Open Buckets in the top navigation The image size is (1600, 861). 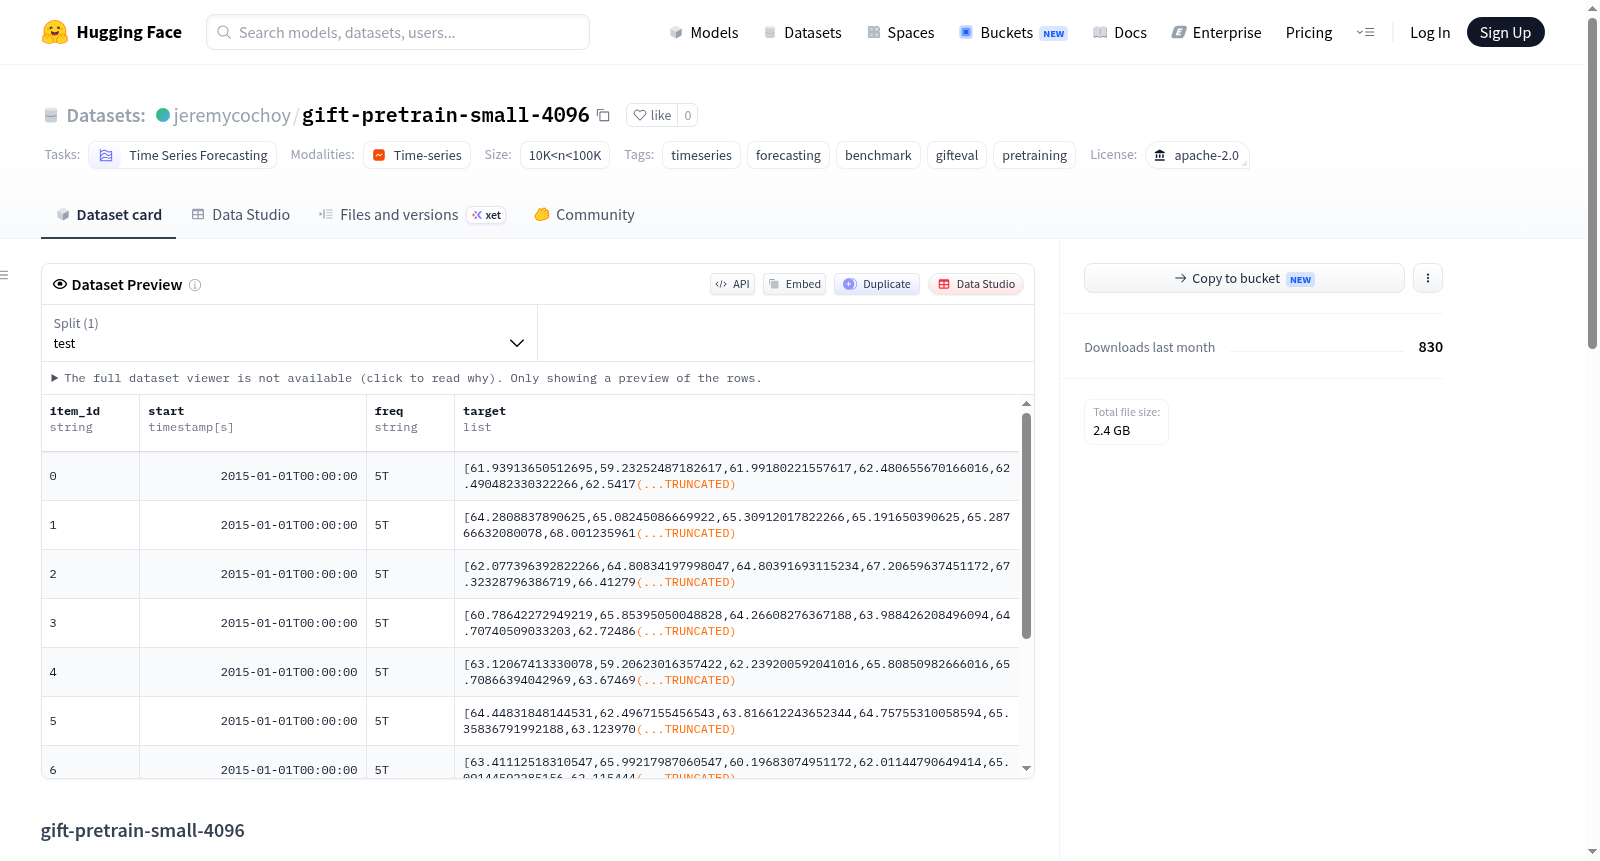coord(1013,32)
